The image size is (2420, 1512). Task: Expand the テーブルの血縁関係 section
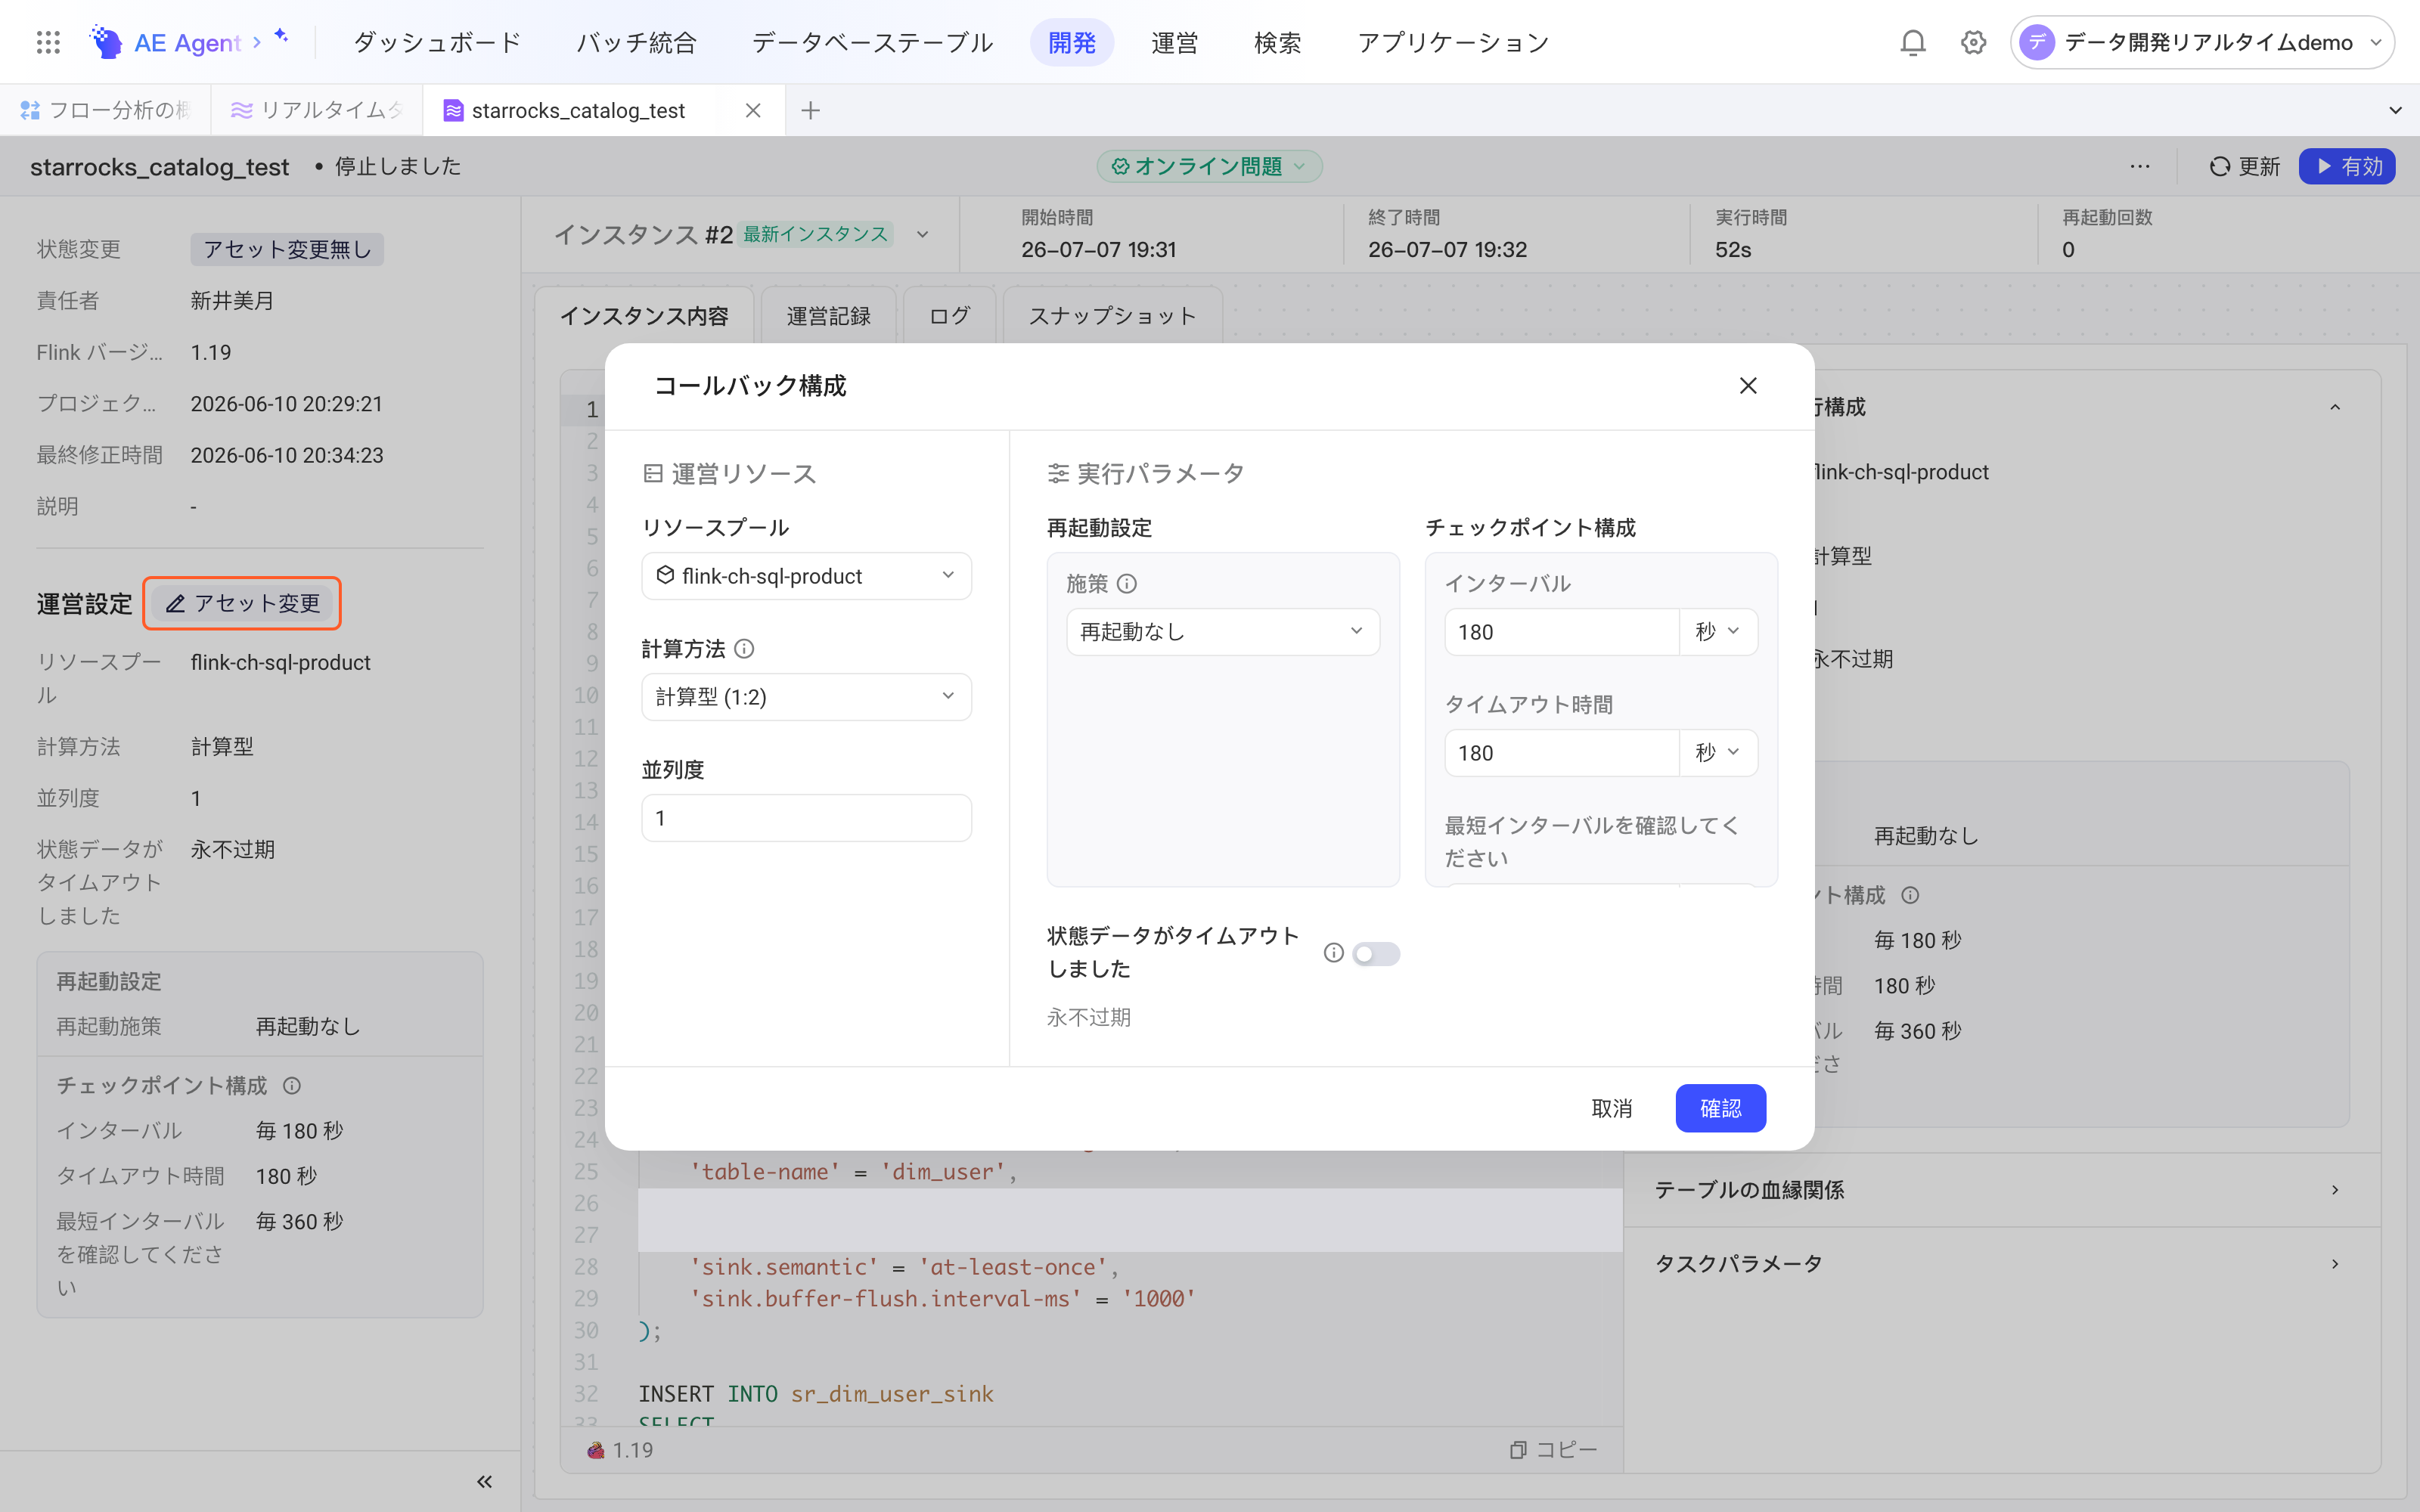2001,1190
